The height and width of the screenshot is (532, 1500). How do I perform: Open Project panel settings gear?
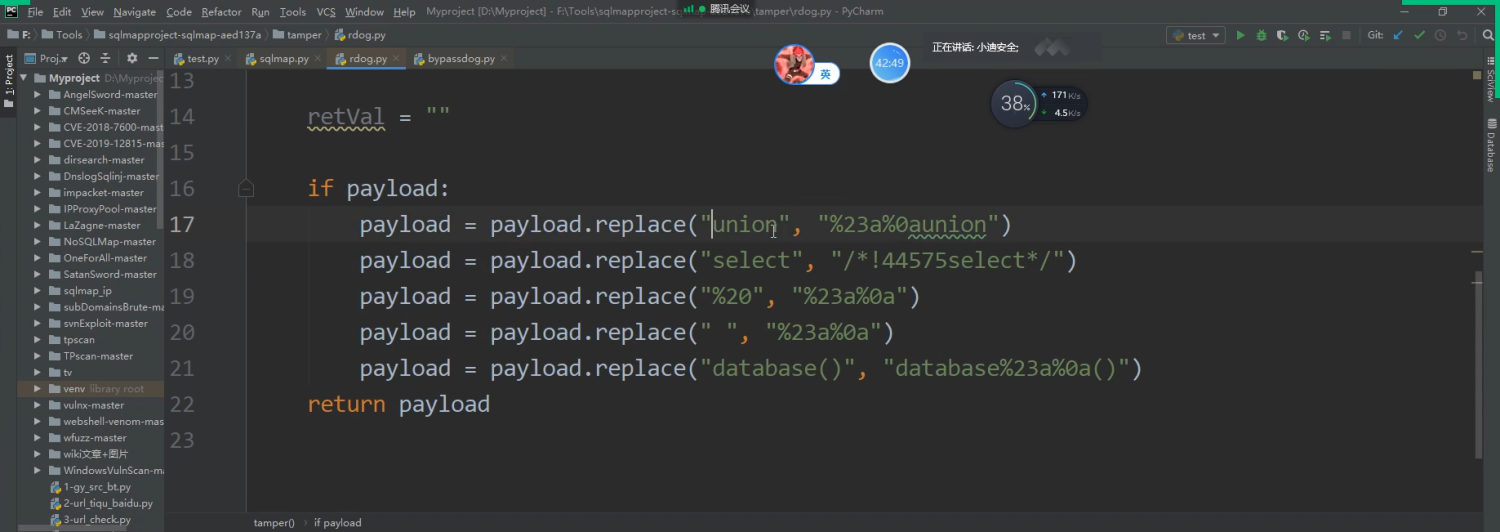[x=132, y=58]
